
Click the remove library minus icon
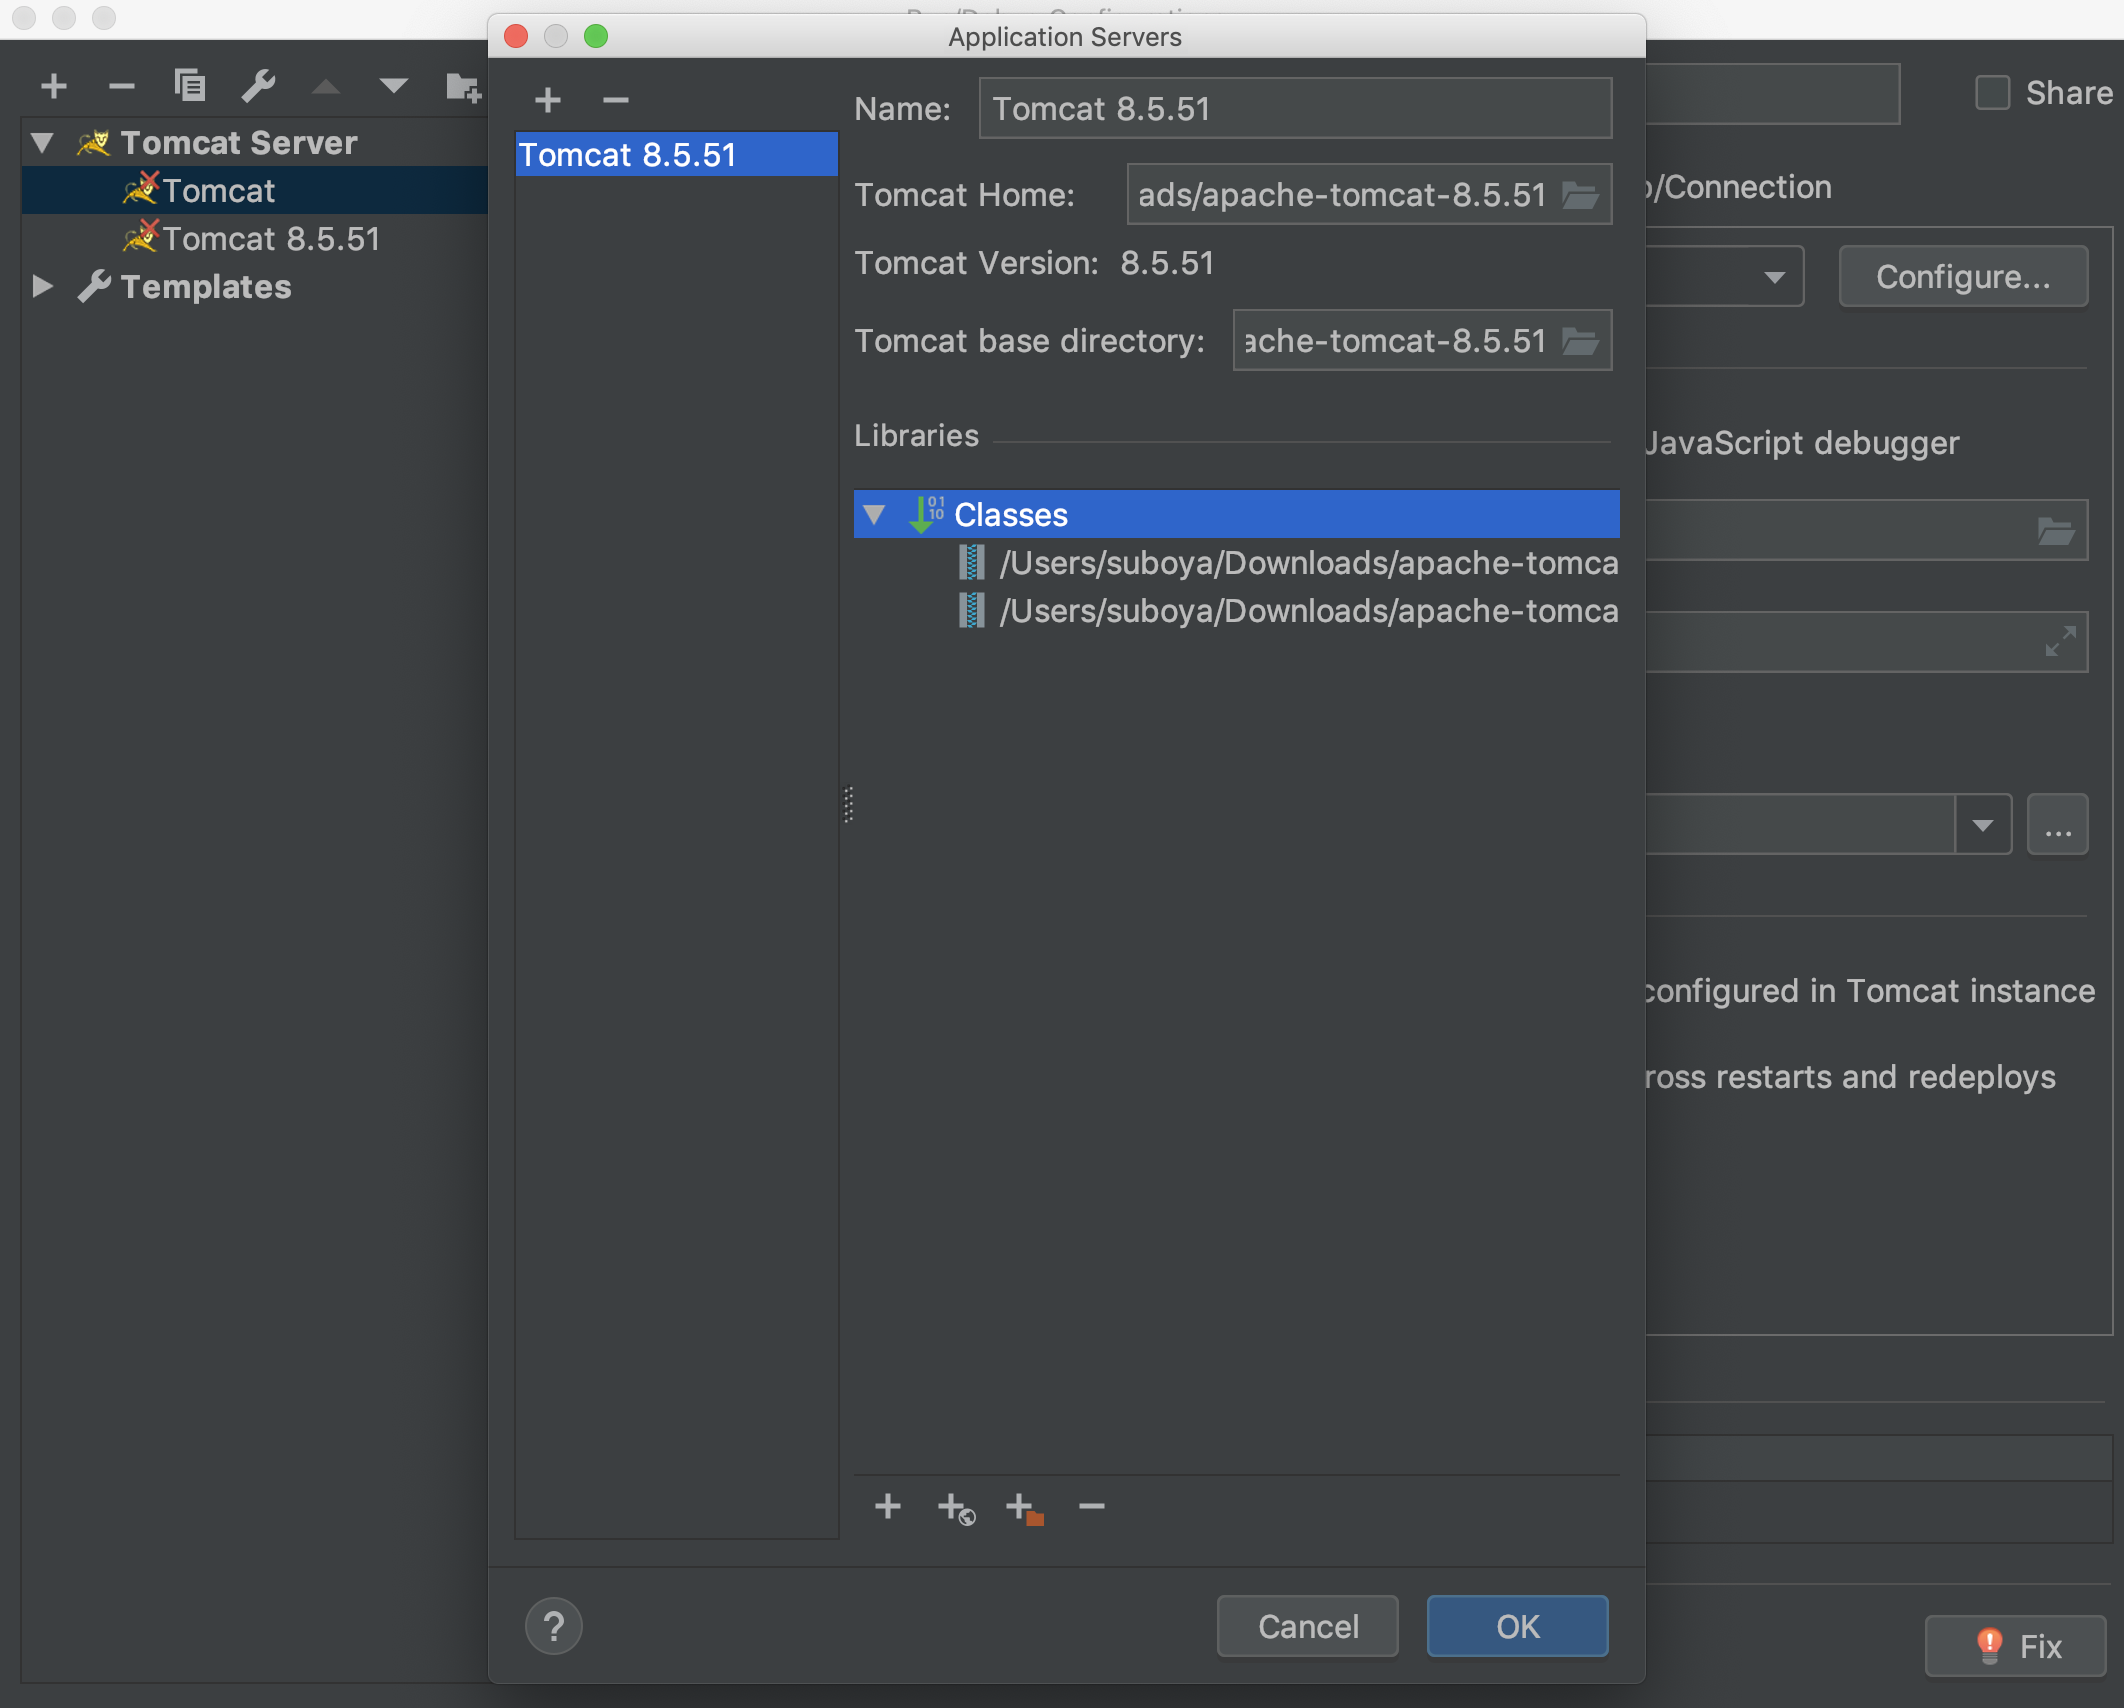[x=1092, y=1506]
